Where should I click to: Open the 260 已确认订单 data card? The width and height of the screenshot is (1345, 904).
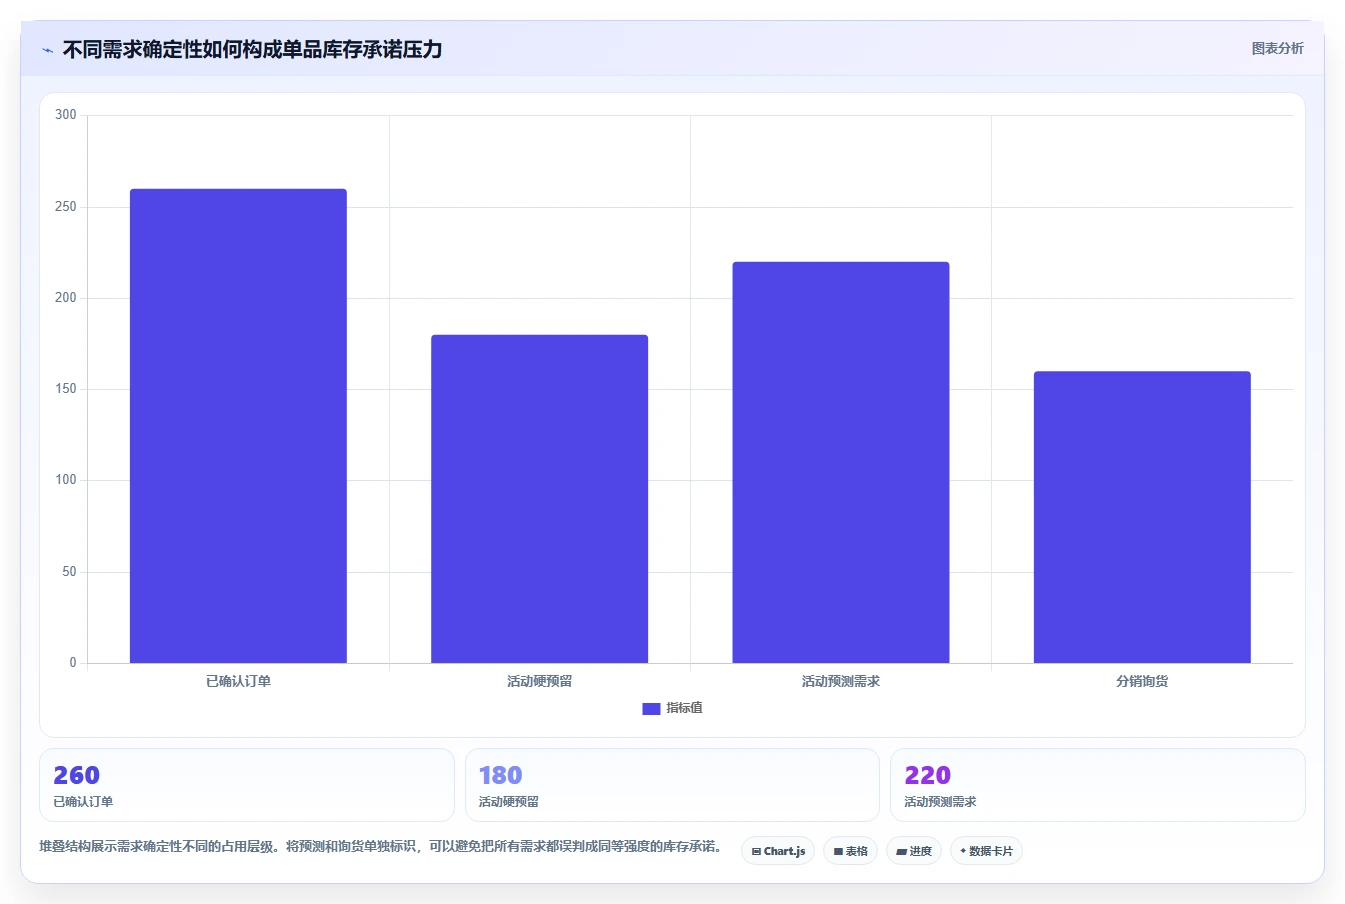tap(247, 785)
